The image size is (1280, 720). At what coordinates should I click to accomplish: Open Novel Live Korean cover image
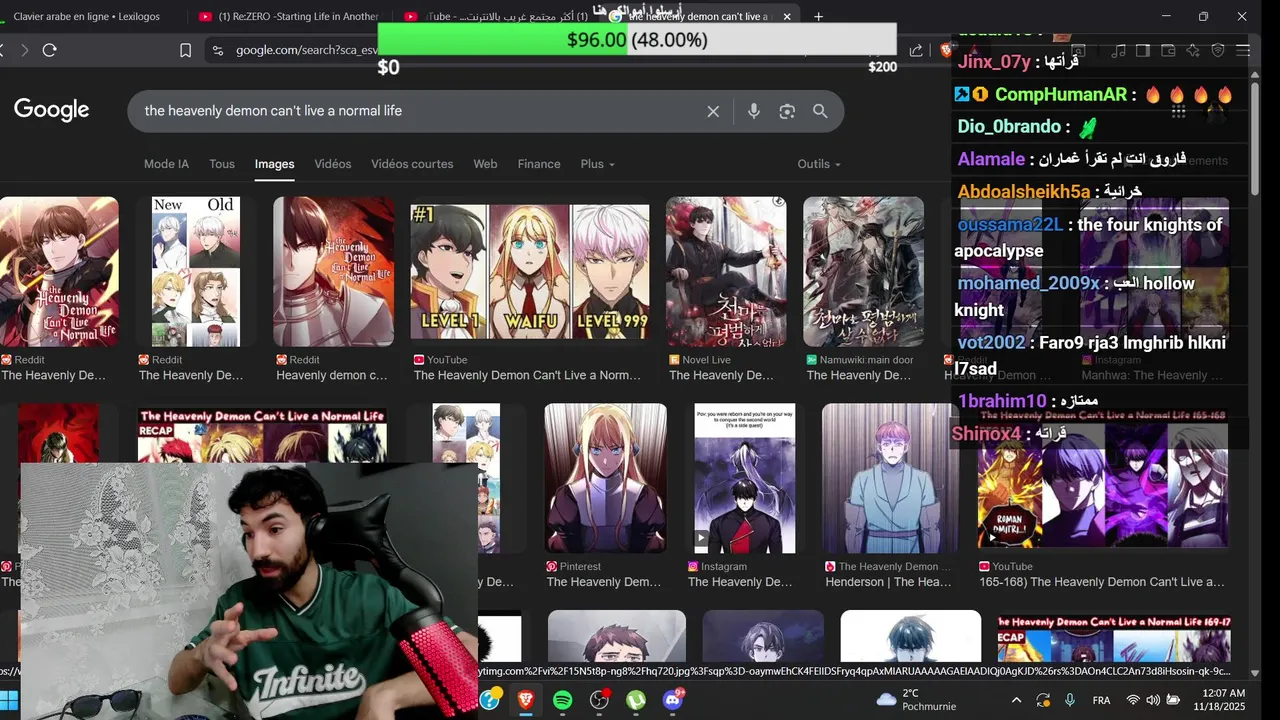pyautogui.click(x=726, y=271)
